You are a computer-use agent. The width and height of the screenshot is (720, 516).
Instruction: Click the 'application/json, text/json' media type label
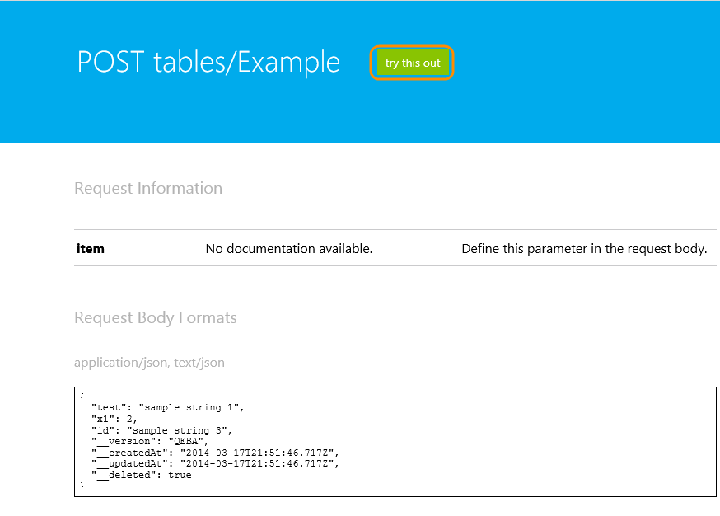click(x=149, y=363)
